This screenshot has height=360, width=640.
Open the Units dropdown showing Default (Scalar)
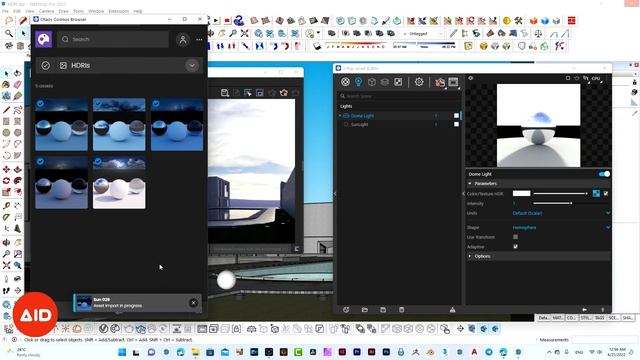[561, 213]
